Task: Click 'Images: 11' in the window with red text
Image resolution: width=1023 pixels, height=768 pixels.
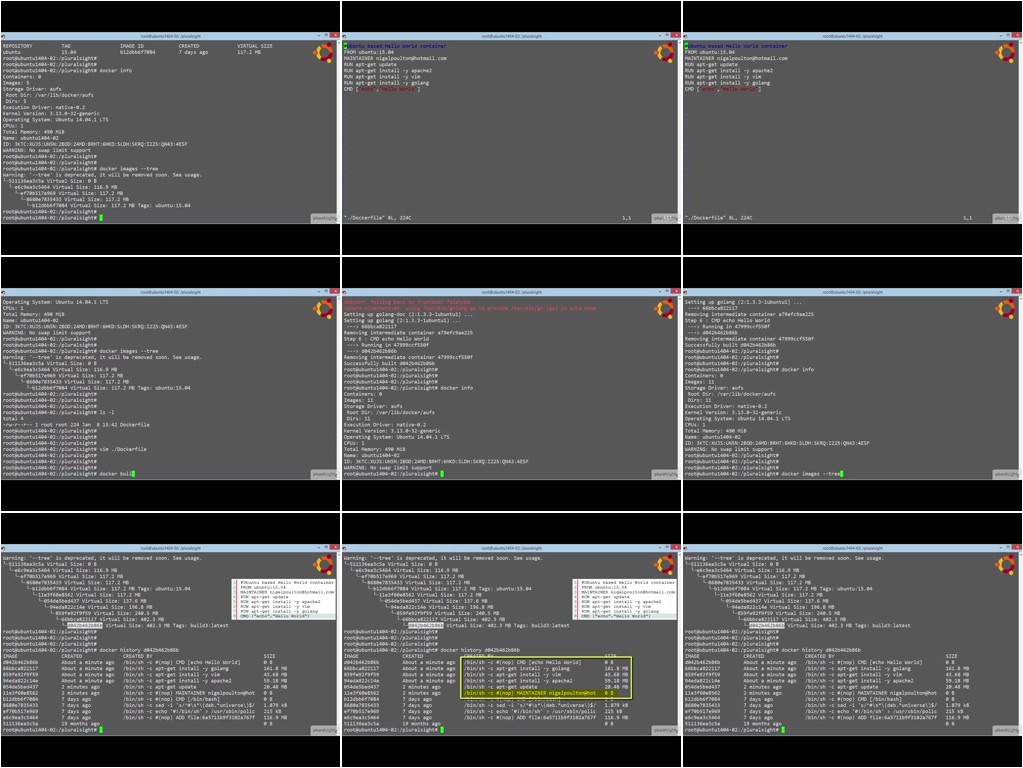Action: (x=356, y=400)
